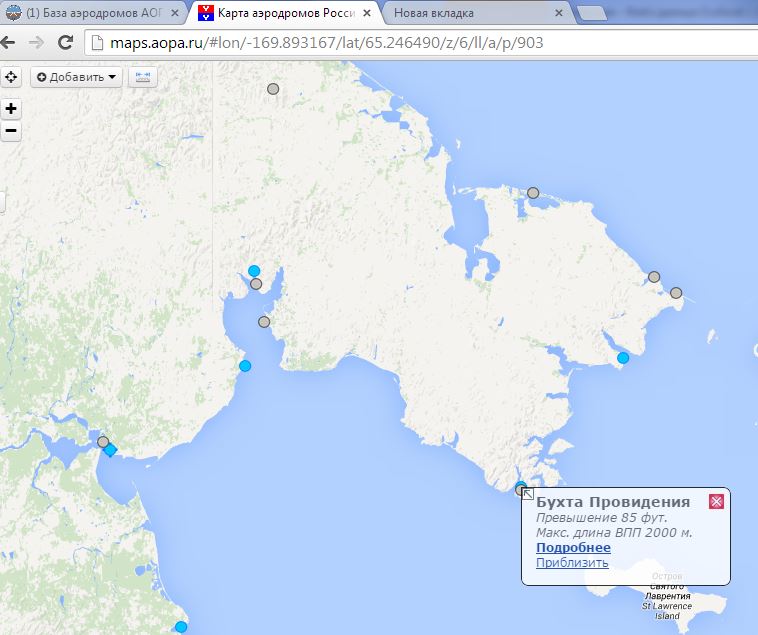Open the Добавить dropdown menu

tap(76, 77)
